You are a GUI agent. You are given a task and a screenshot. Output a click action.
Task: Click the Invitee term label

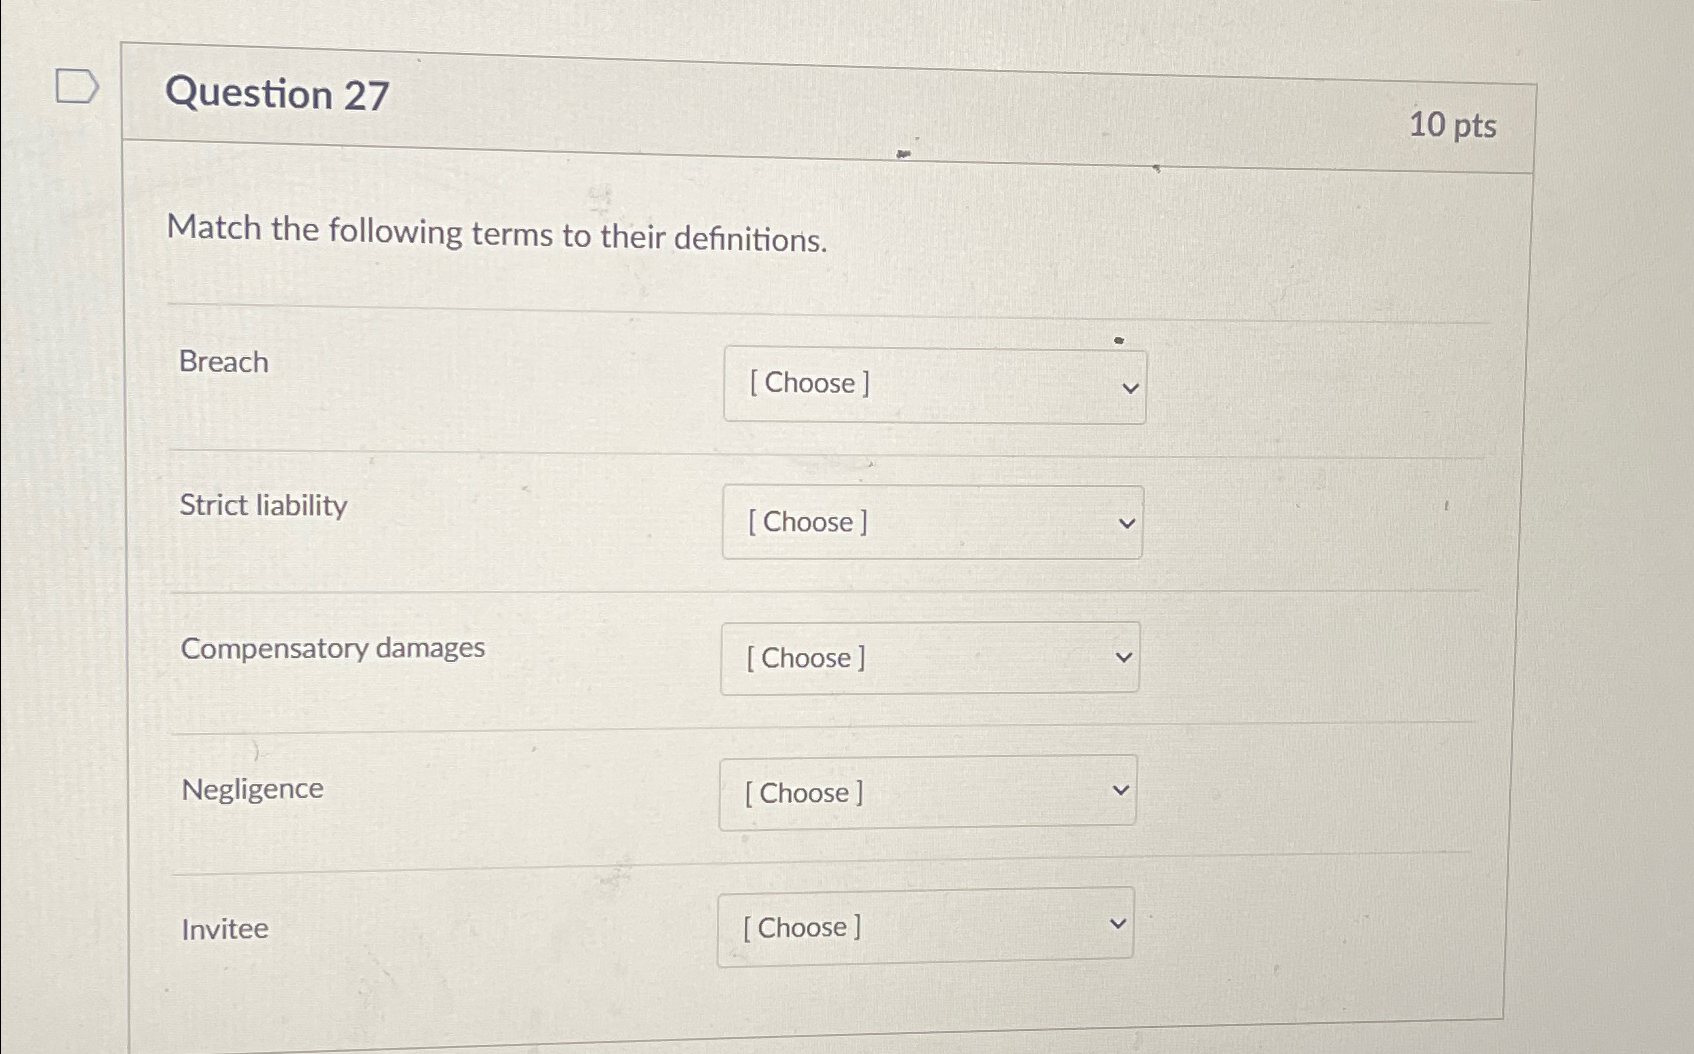[223, 929]
